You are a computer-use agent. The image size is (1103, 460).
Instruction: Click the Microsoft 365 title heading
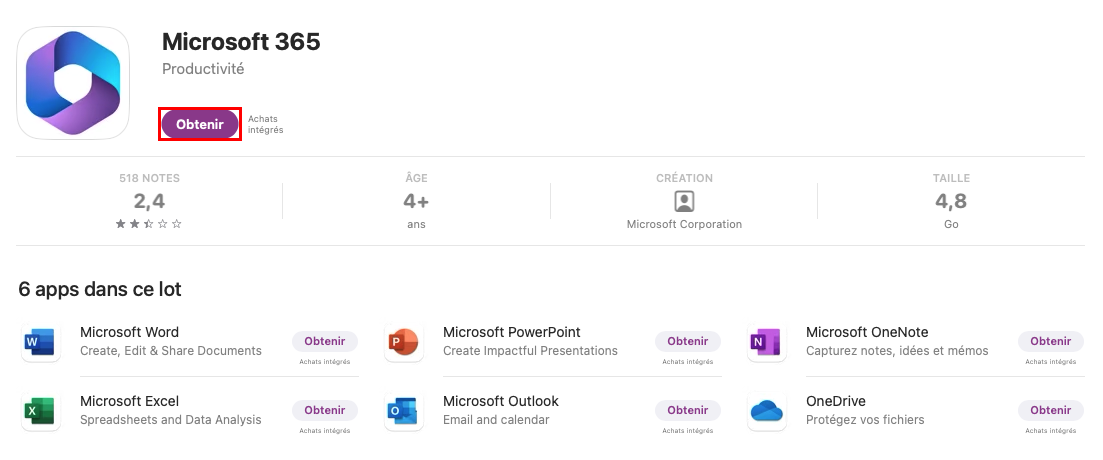click(x=241, y=41)
